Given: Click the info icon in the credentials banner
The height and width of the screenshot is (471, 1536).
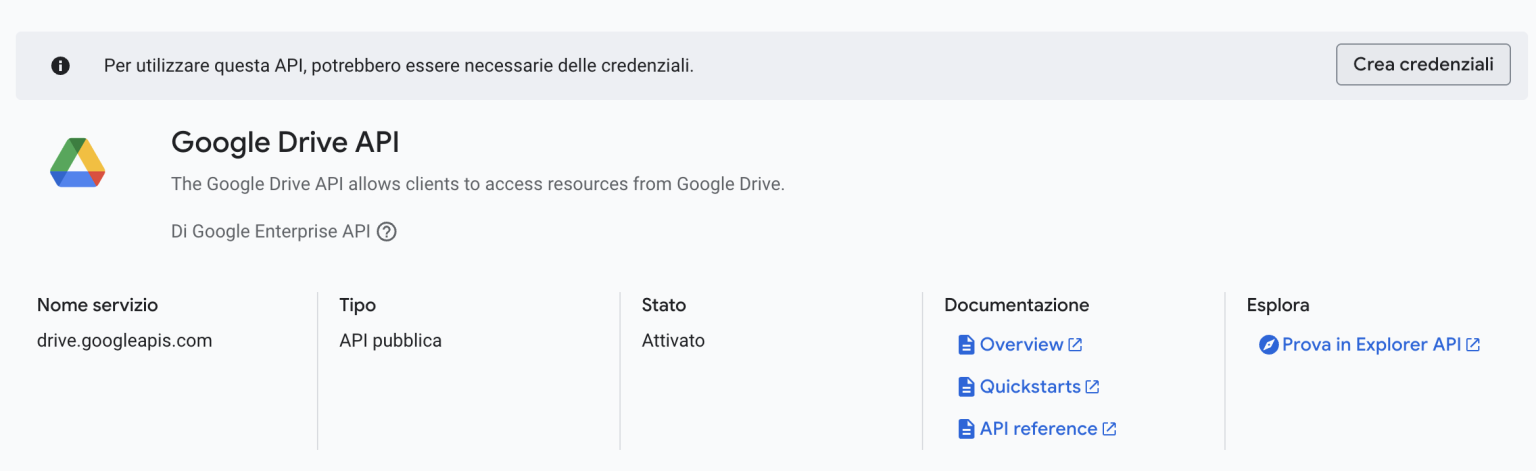Looking at the screenshot, I should [61, 66].
